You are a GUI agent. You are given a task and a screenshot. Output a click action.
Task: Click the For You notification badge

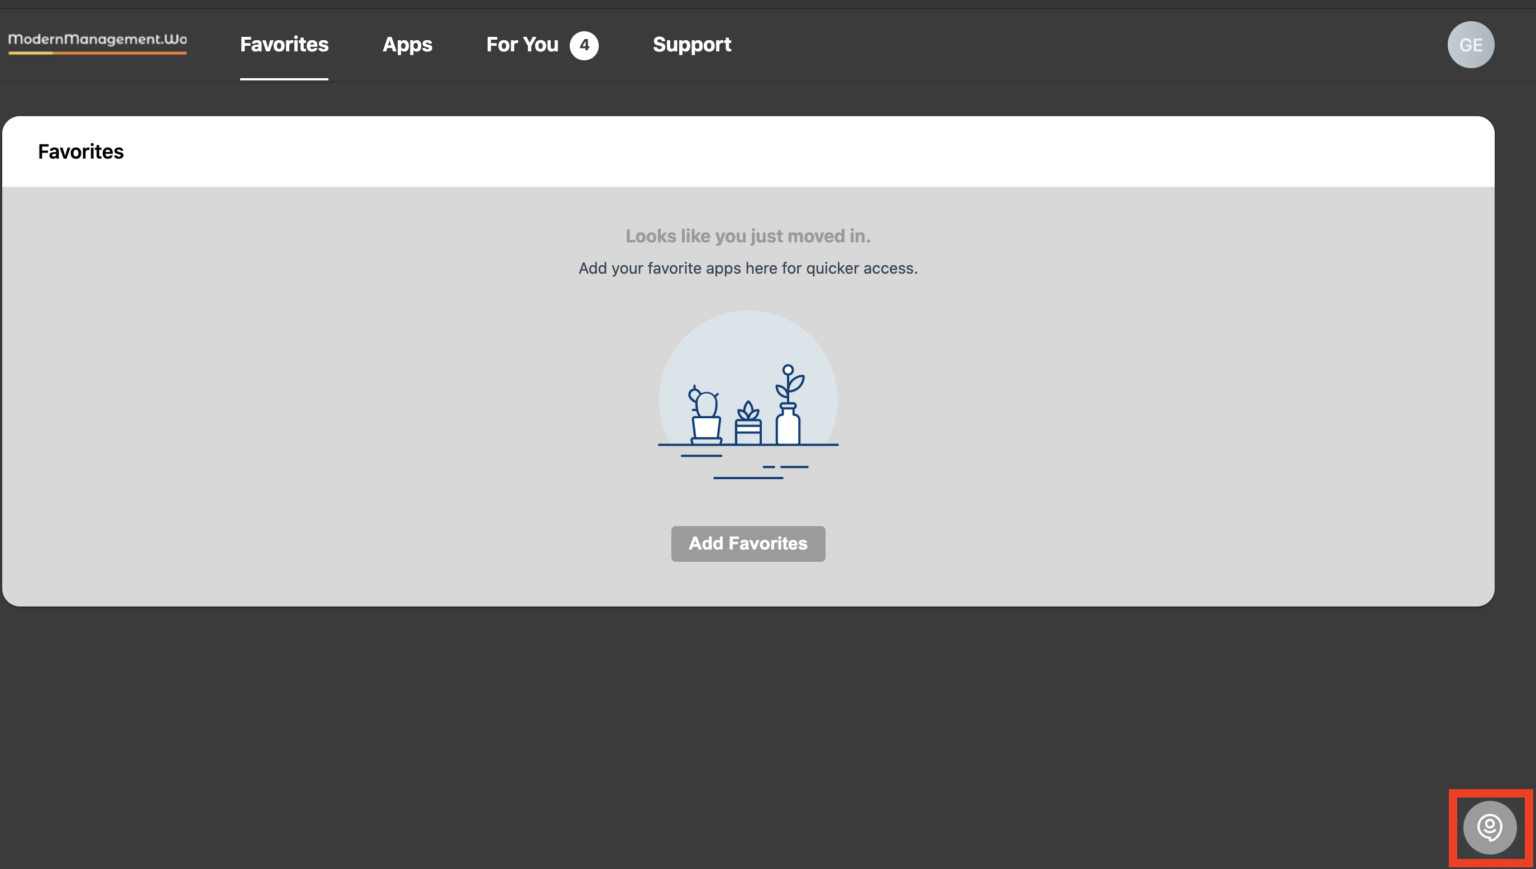click(x=584, y=44)
